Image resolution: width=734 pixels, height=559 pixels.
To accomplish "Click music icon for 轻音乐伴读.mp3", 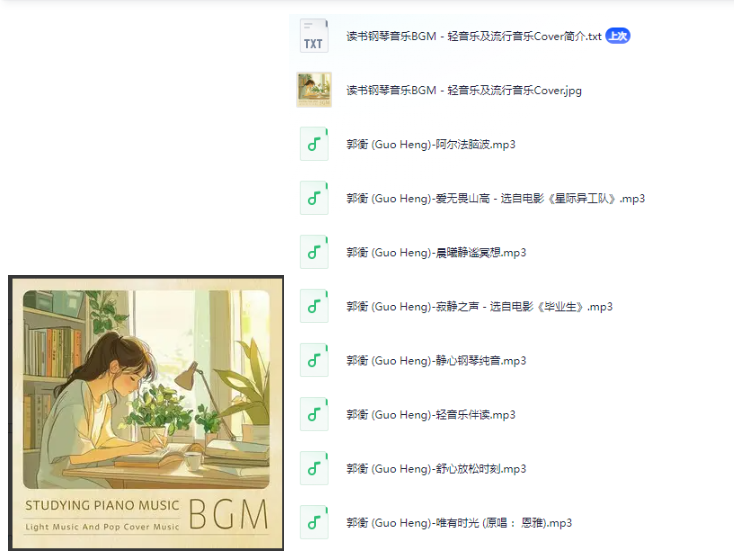I will 314,414.
